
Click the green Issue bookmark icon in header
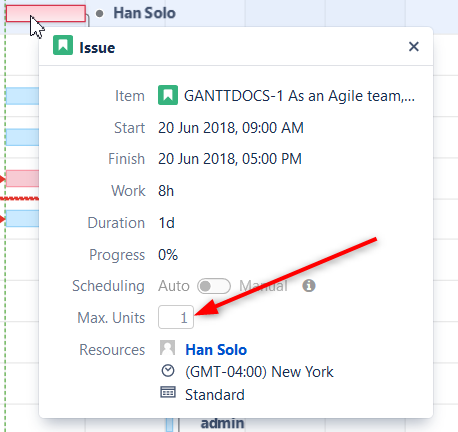(x=63, y=45)
